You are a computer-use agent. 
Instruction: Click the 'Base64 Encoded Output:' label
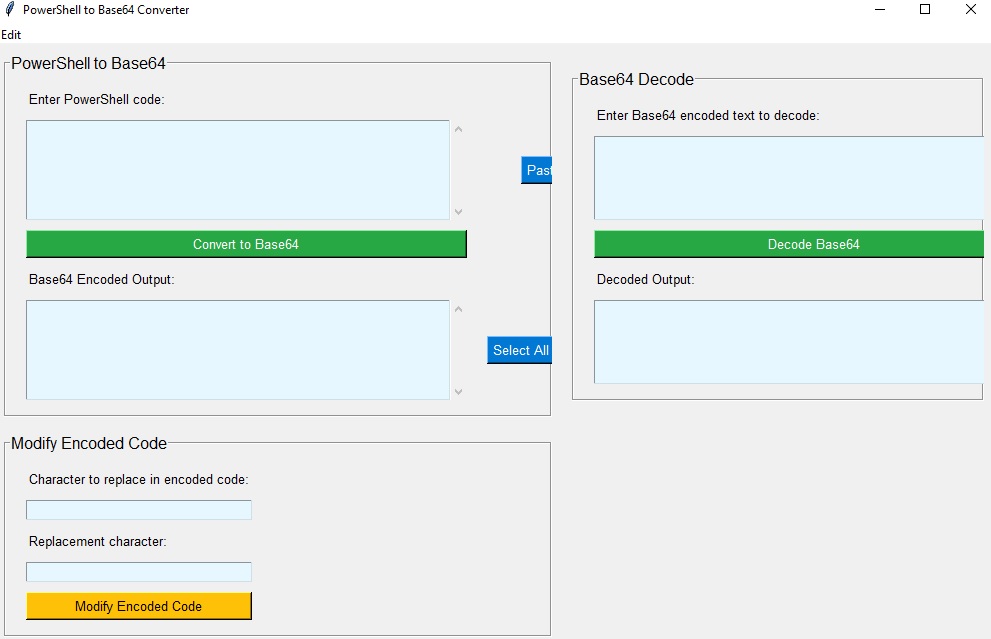(102, 279)
